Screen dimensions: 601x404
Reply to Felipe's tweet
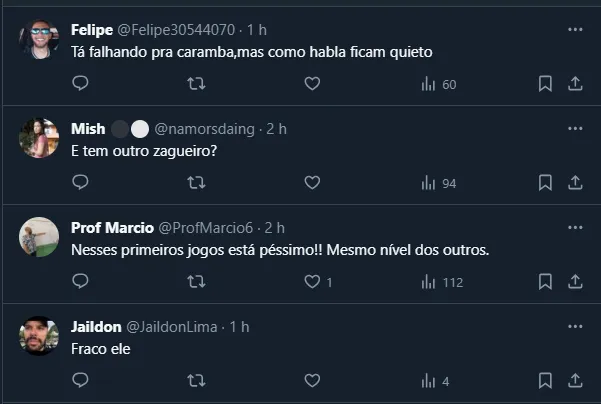[x=81, y=84]
